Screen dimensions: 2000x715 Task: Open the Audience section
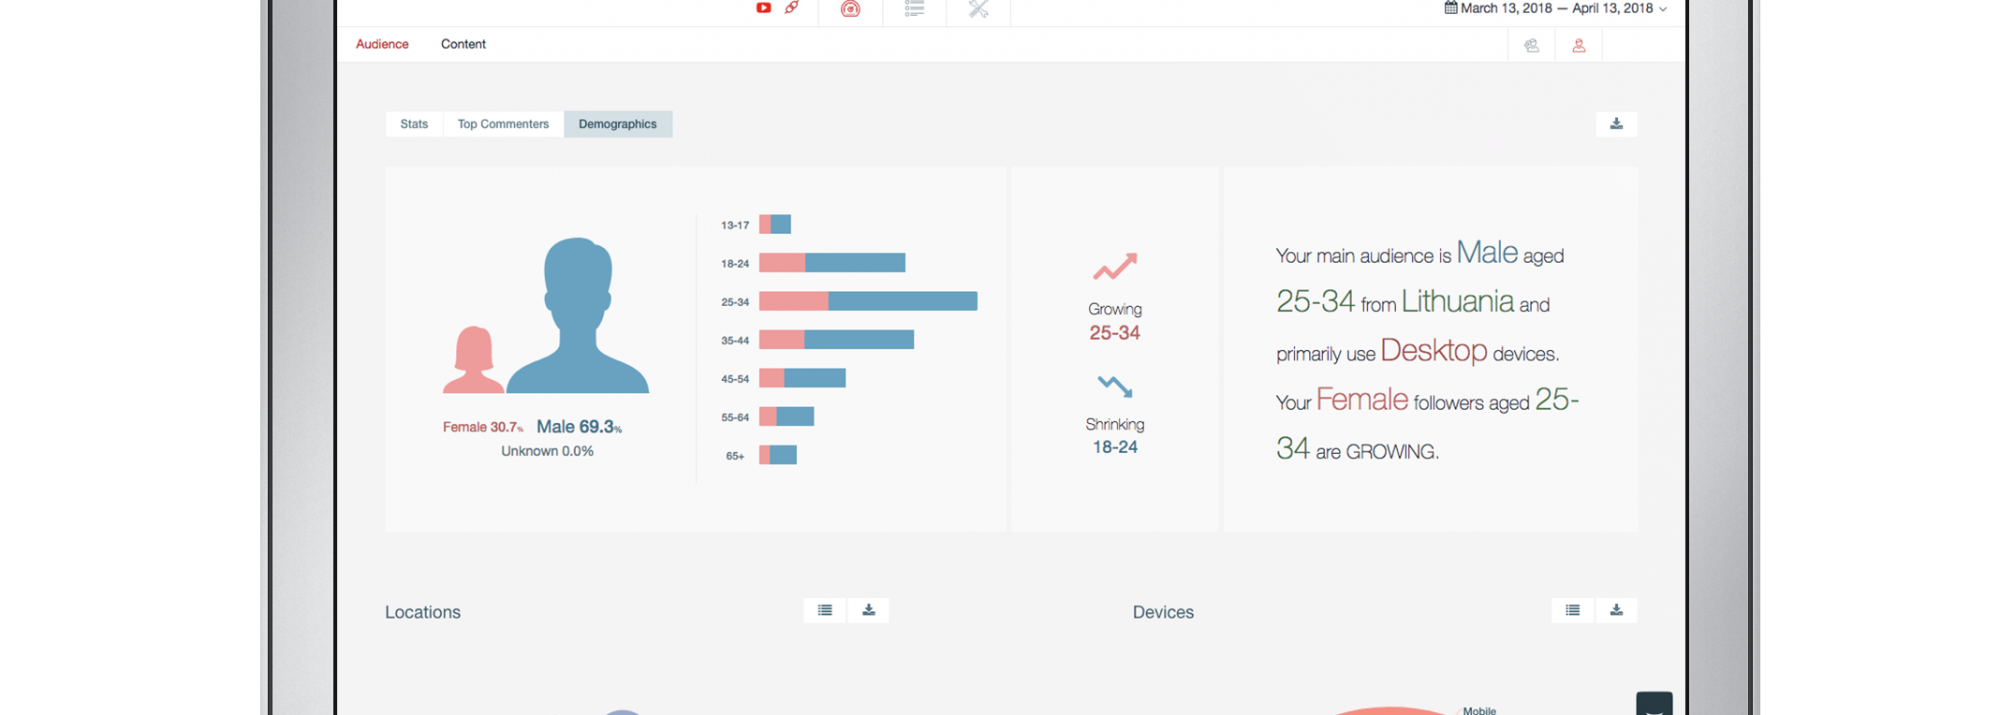pos(382,44)
